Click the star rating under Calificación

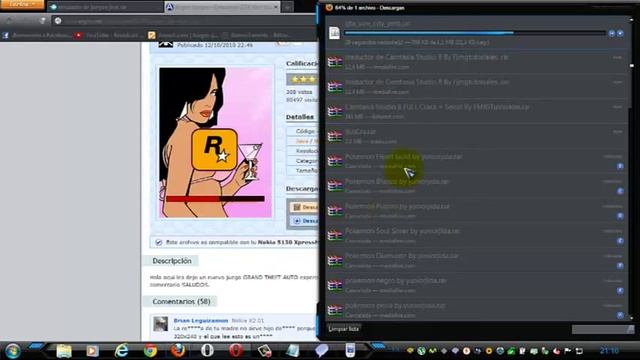[302, 79]
